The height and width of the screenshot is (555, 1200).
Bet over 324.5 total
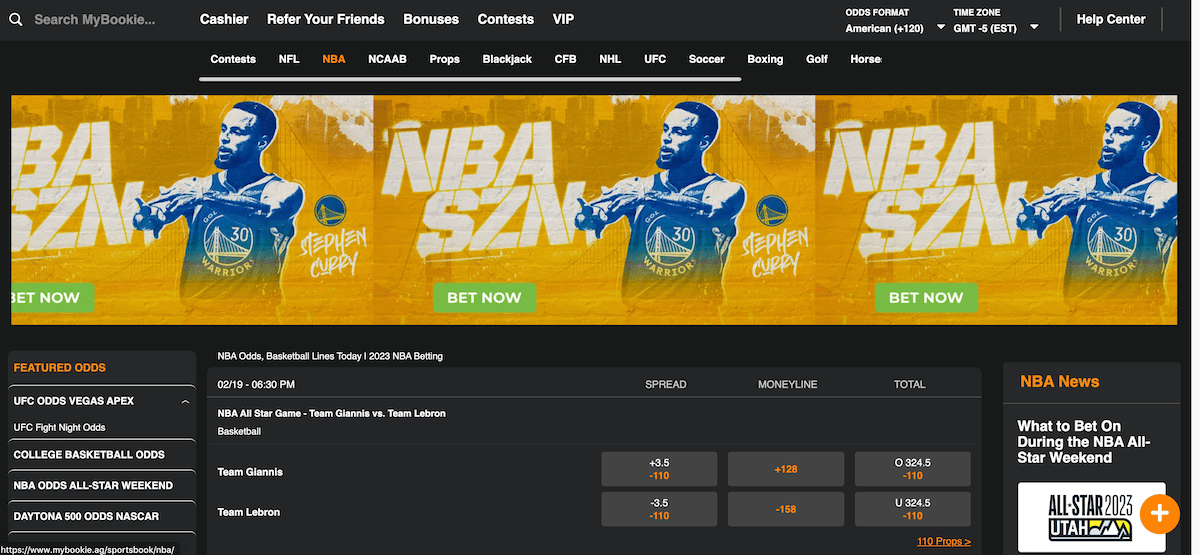tap(912, 469)
